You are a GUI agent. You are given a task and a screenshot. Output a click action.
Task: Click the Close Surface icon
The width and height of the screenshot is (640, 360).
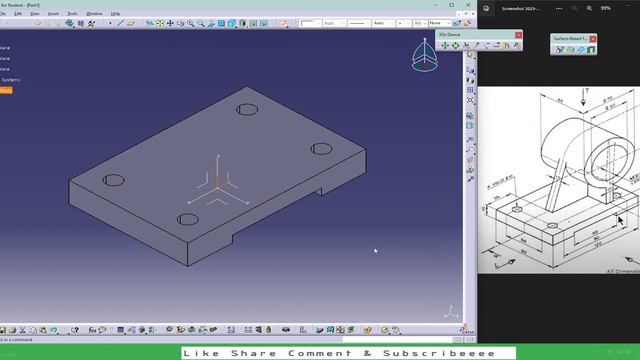(x=581, y=50)
